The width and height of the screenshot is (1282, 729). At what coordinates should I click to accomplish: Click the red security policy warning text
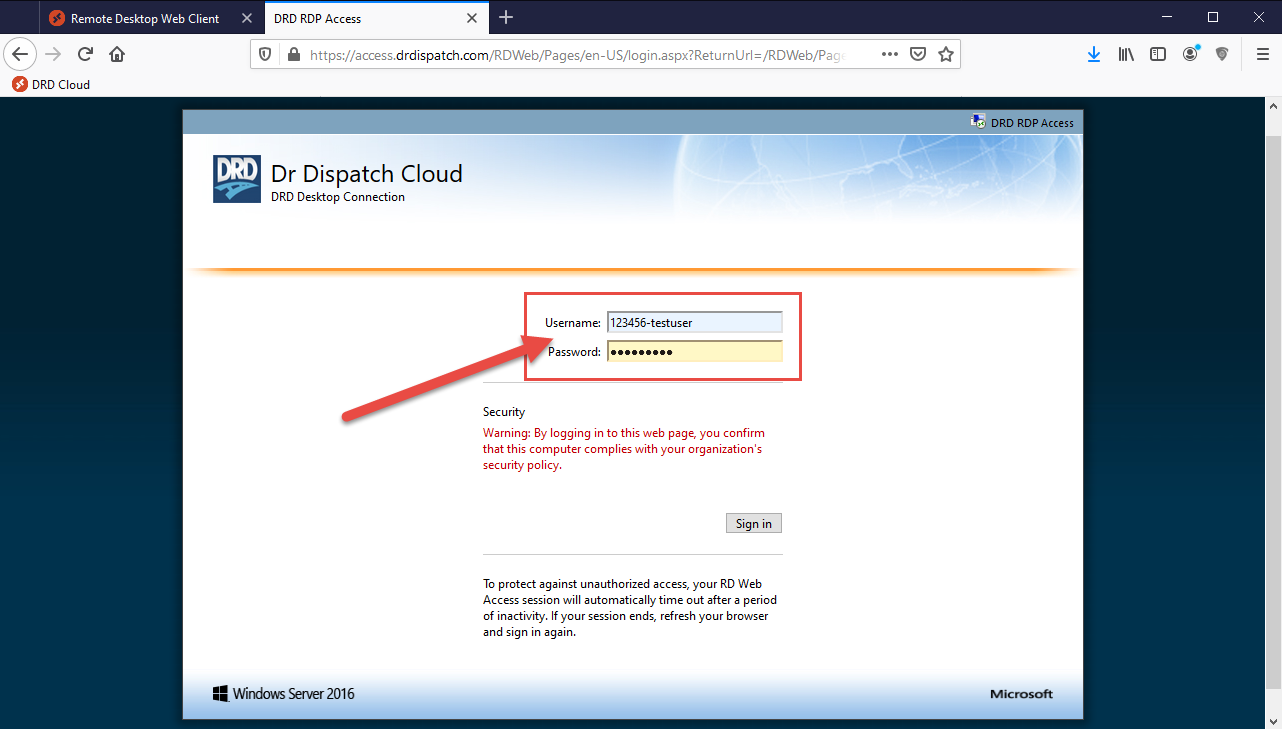[x=624, y=449]
